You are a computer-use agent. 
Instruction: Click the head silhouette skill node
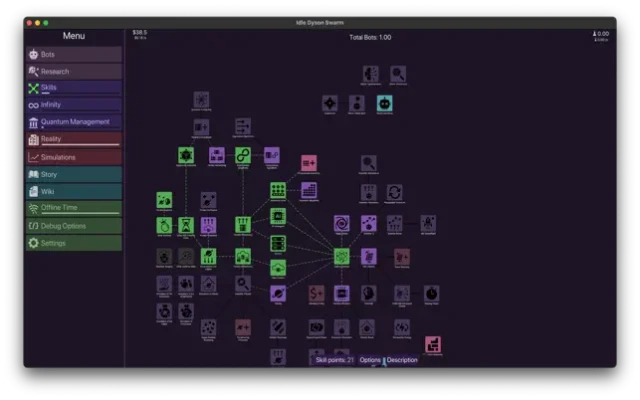[x=368, y=293]
